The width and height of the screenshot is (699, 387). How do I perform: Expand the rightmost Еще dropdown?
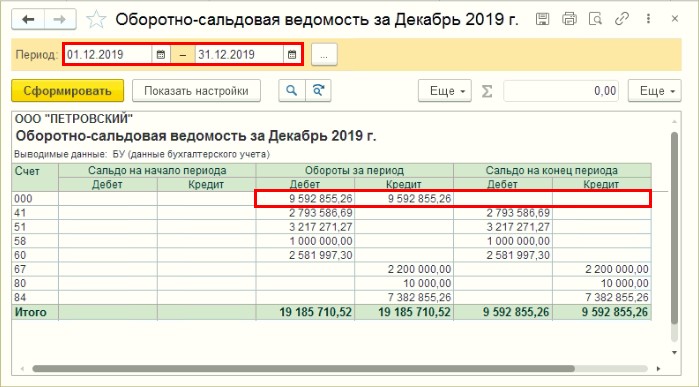(654, 91)
